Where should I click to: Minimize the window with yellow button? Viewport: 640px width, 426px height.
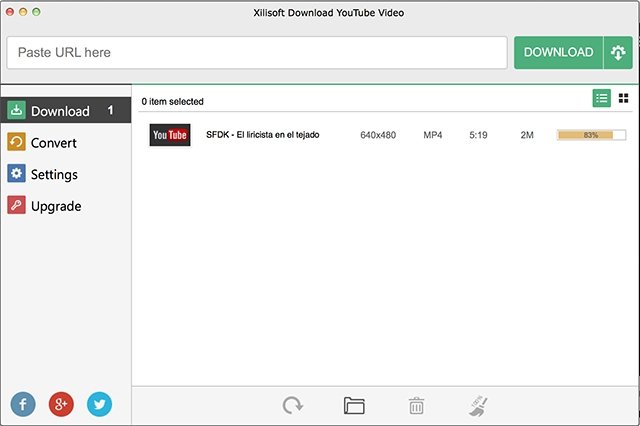click(x=23, y=12)
